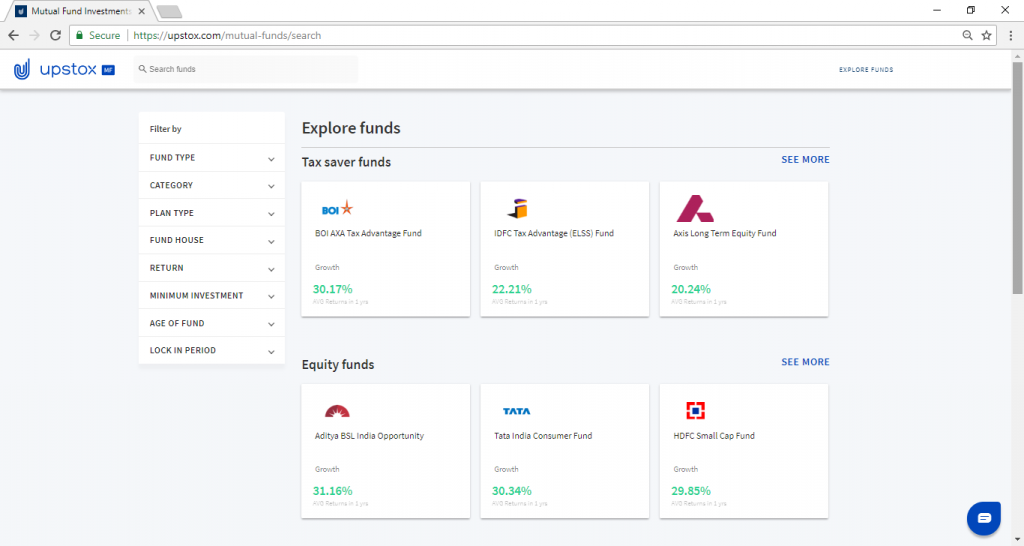Expand the Fund House filter
The height and width of the screenshot is (546, 1024).
tap(212, 240)
